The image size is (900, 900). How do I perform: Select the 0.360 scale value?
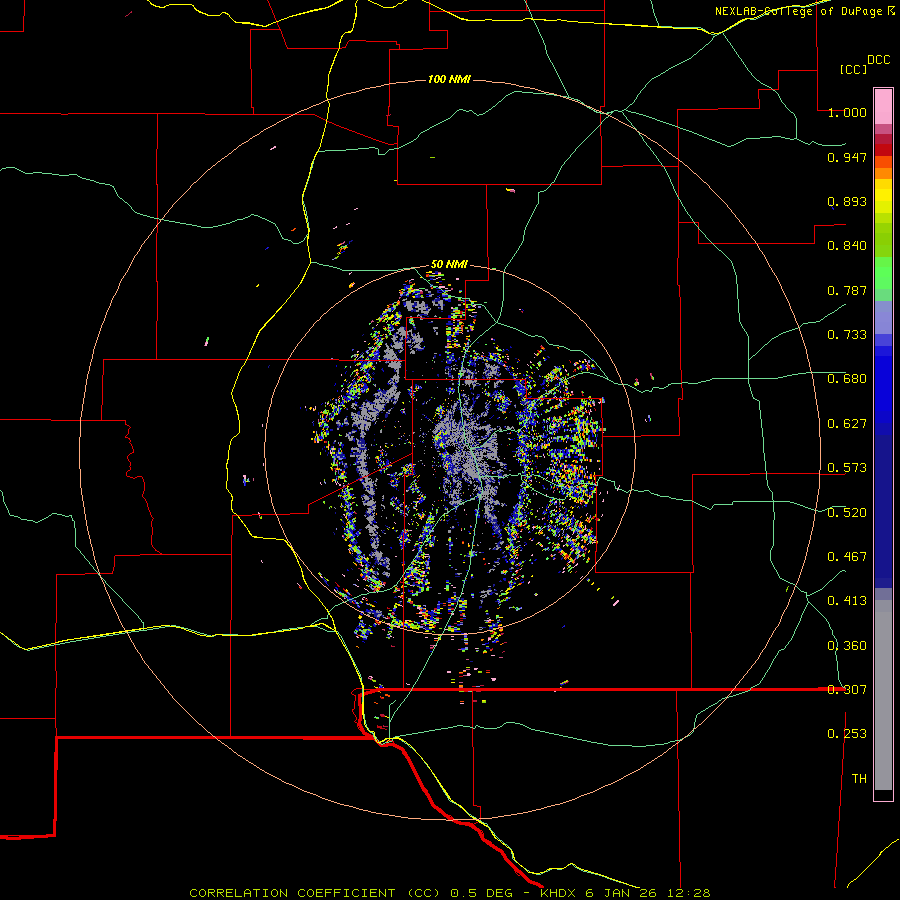[x=847, y=646]
